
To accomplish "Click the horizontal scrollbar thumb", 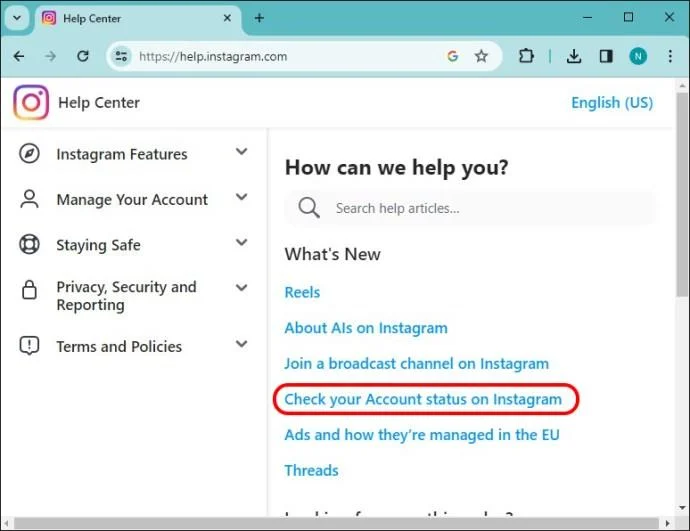I will point(337,524).
